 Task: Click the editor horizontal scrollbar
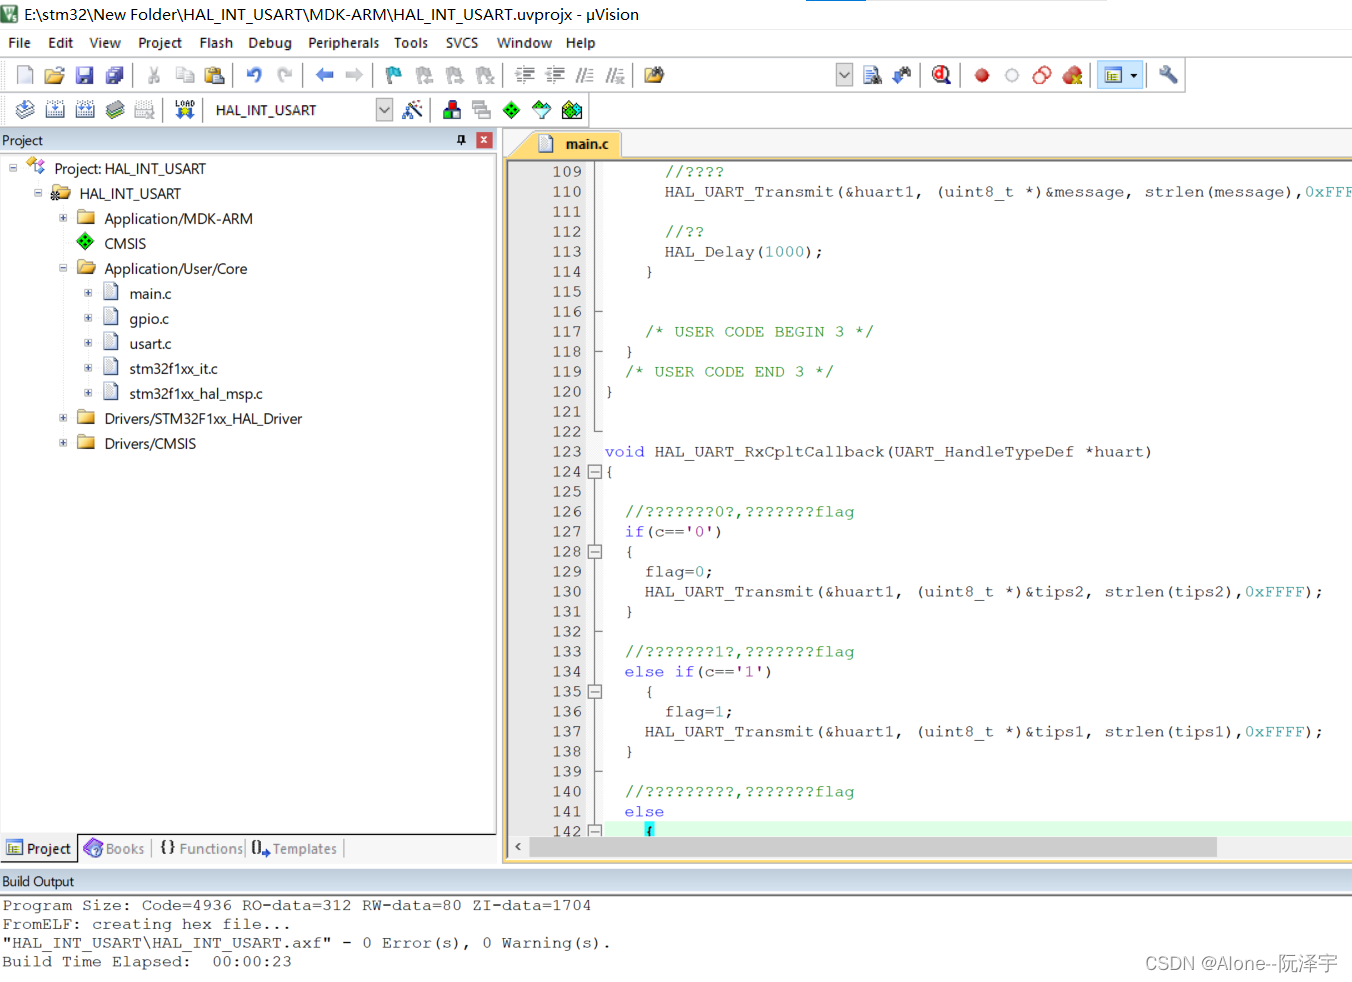coord(873,847)
